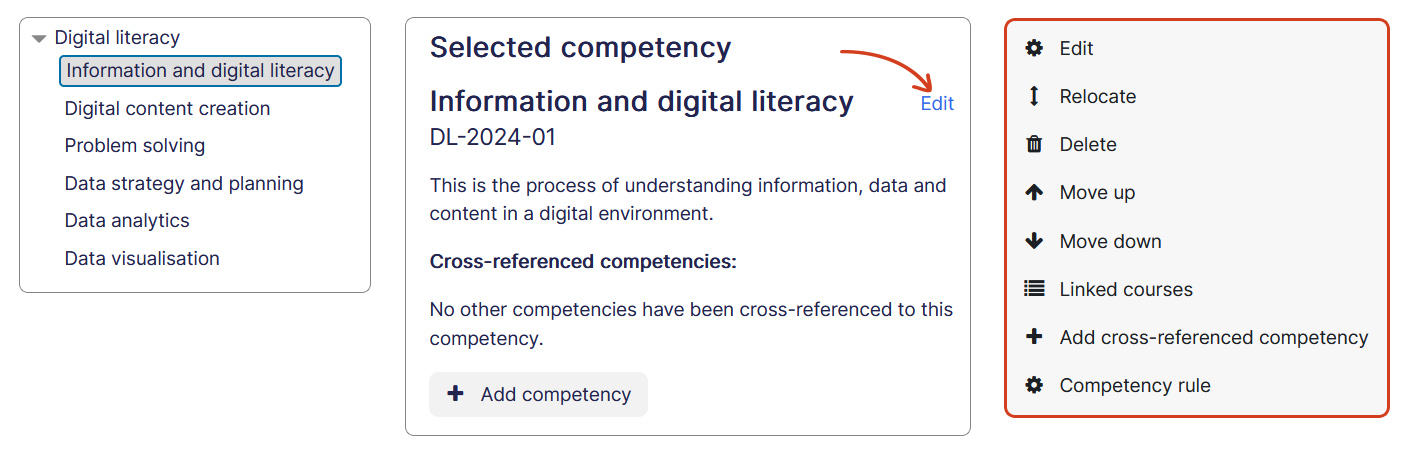The height and width of the screenshot is (455, 1408).
Task: Click the Competency rule gear icon
Action: pyautogui.click(x=1034, y=385)
